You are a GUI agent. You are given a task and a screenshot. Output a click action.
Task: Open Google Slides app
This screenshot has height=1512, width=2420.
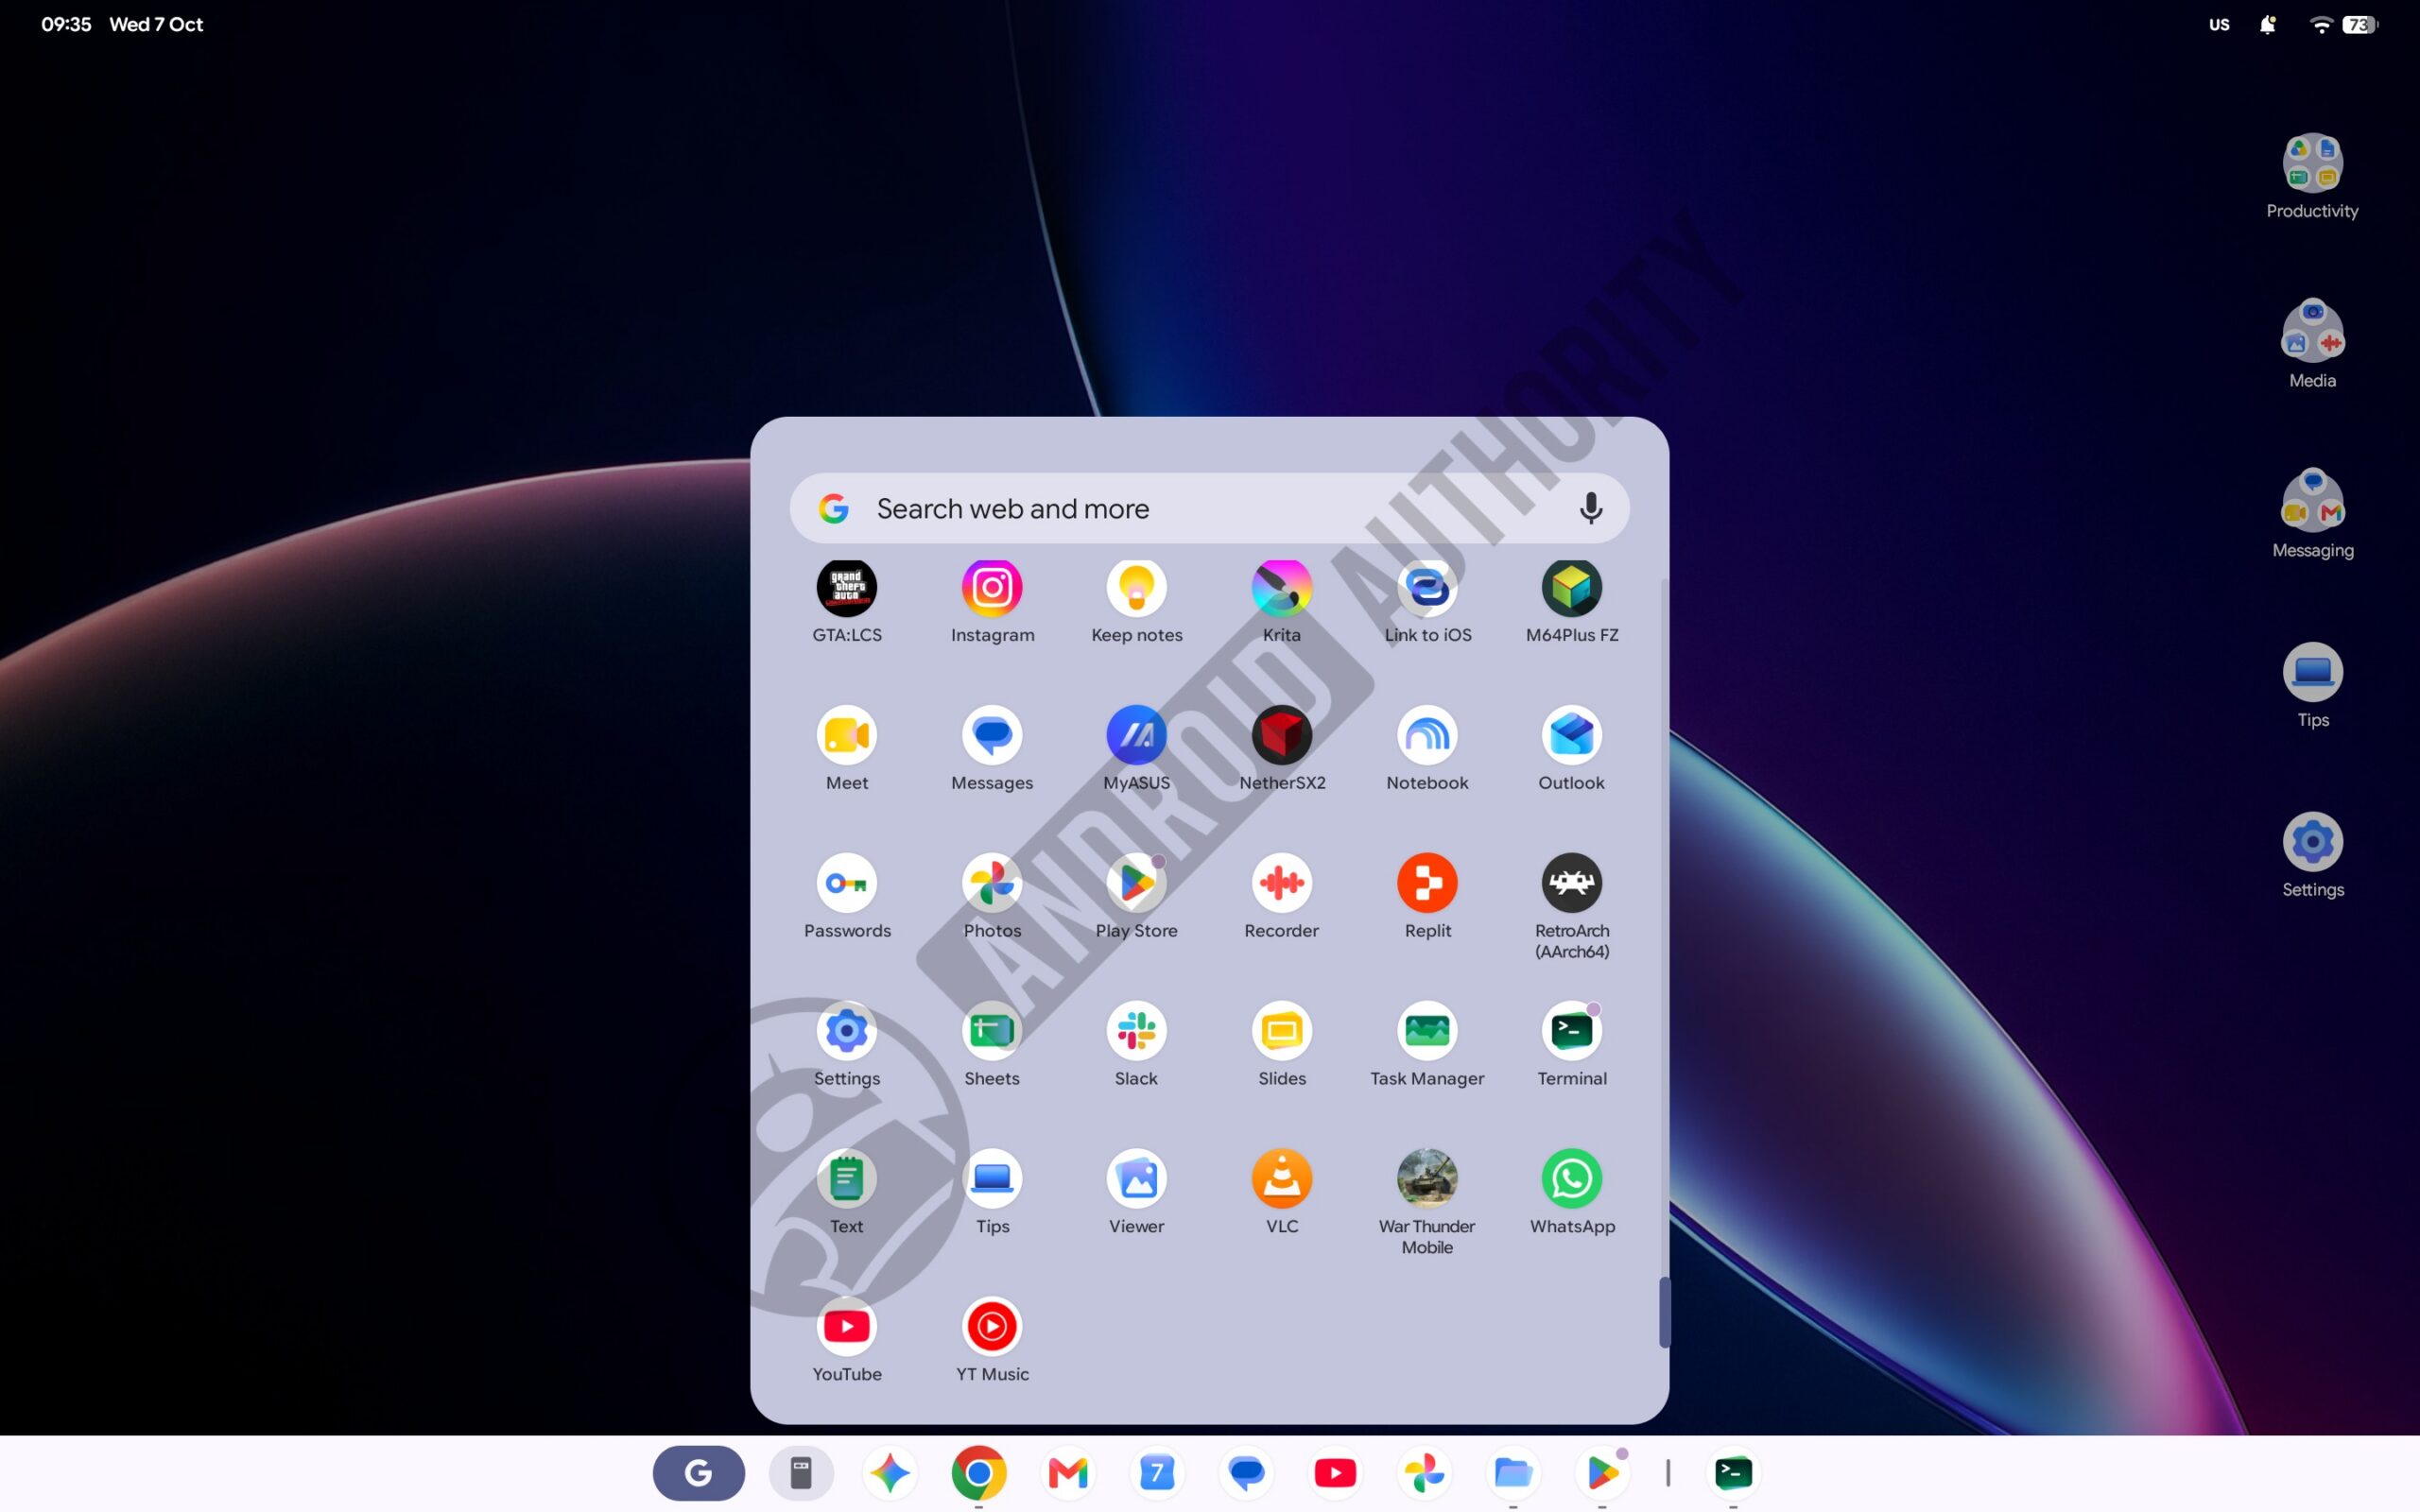[1281, 1031]
